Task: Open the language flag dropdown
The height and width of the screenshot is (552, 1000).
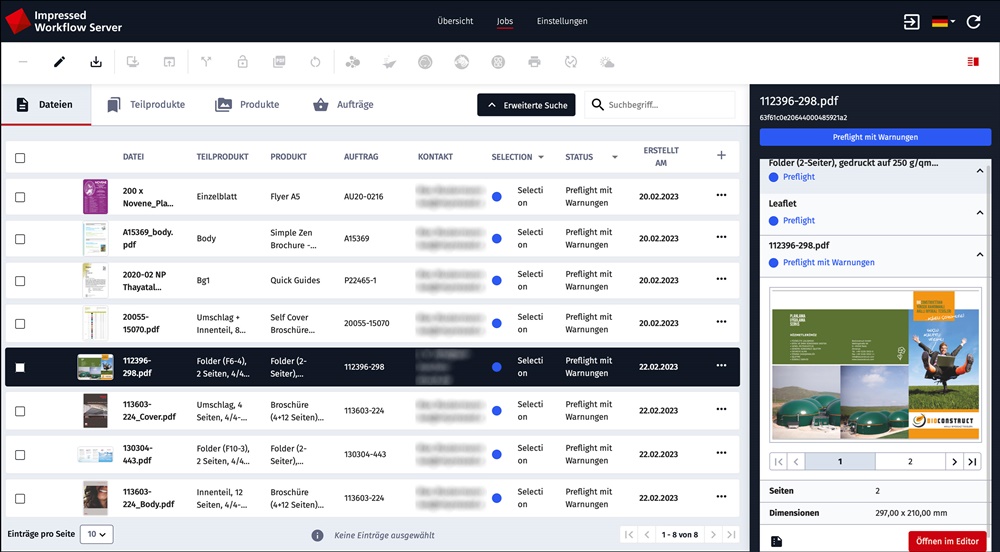Action: (x=943, y=22)
